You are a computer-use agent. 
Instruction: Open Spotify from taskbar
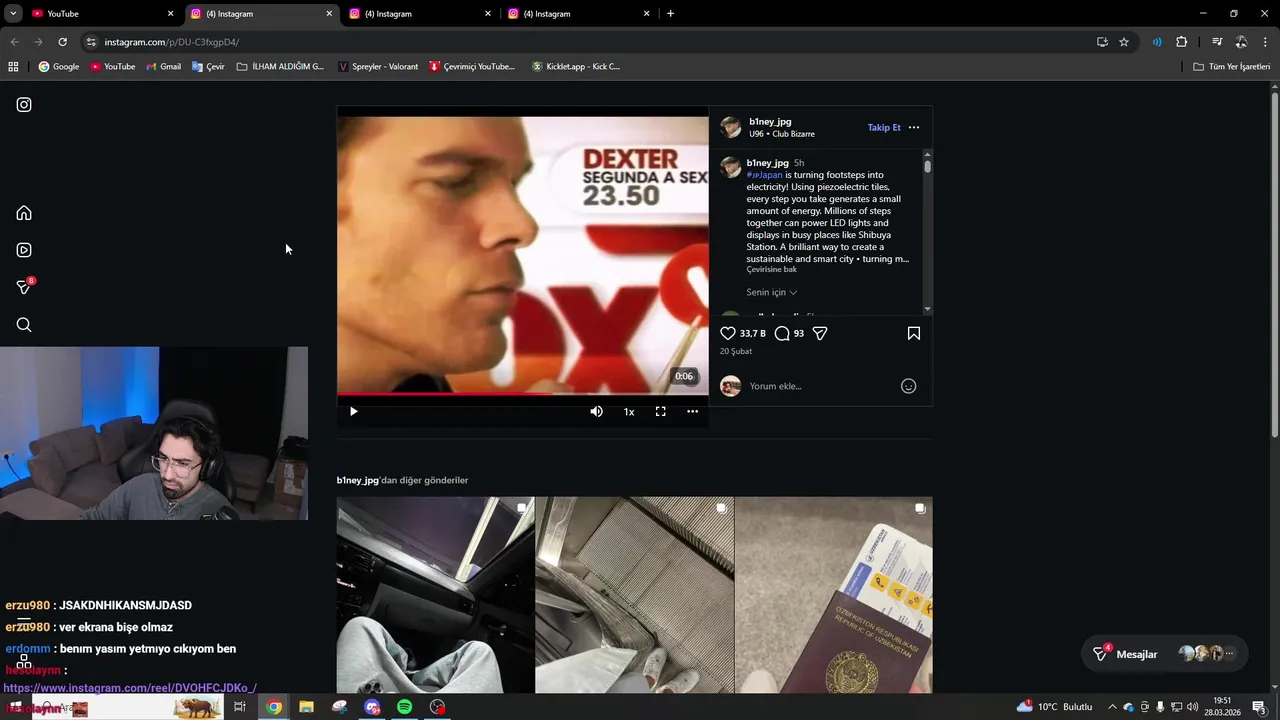pyautogui.click(x=404, y=707)
